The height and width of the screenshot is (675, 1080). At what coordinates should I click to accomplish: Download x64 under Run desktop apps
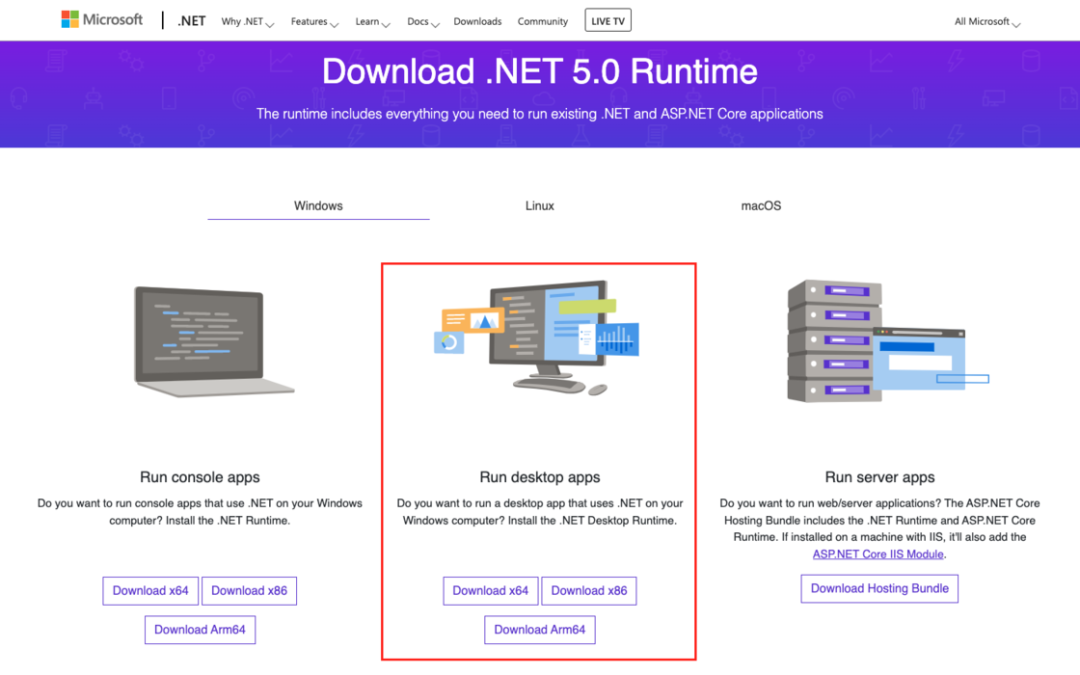pos(490,591)
